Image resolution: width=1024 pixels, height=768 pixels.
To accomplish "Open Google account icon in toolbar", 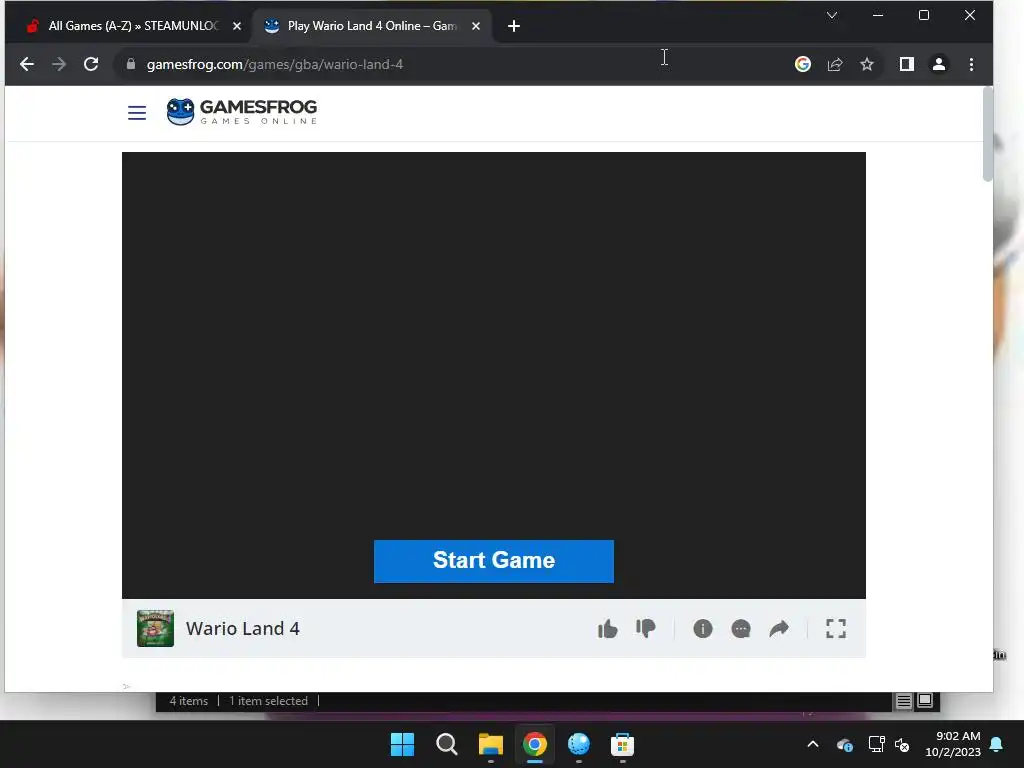I will (x=803, y=64).
